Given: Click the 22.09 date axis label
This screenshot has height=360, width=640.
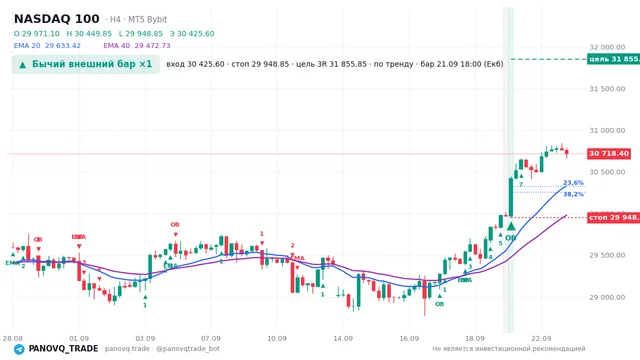Looking at the screenshot, I should point(541,338).
